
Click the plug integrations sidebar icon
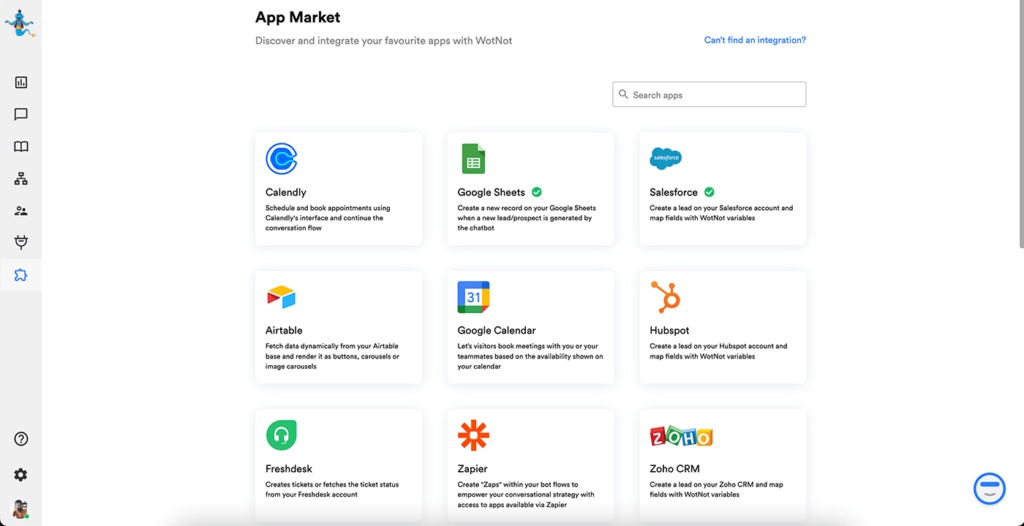click(x=20, y=243)
